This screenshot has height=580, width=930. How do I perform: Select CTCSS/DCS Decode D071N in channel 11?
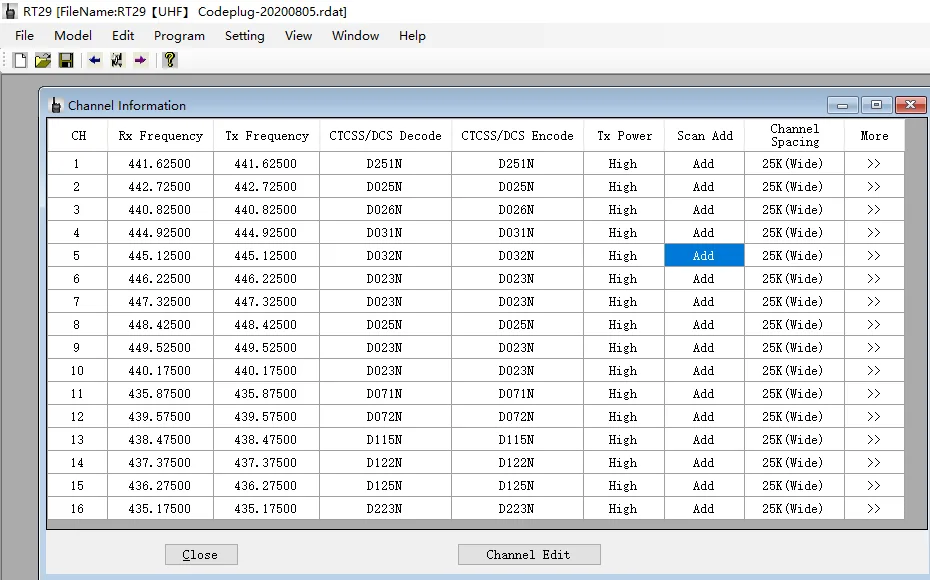(x=385, y=394)
